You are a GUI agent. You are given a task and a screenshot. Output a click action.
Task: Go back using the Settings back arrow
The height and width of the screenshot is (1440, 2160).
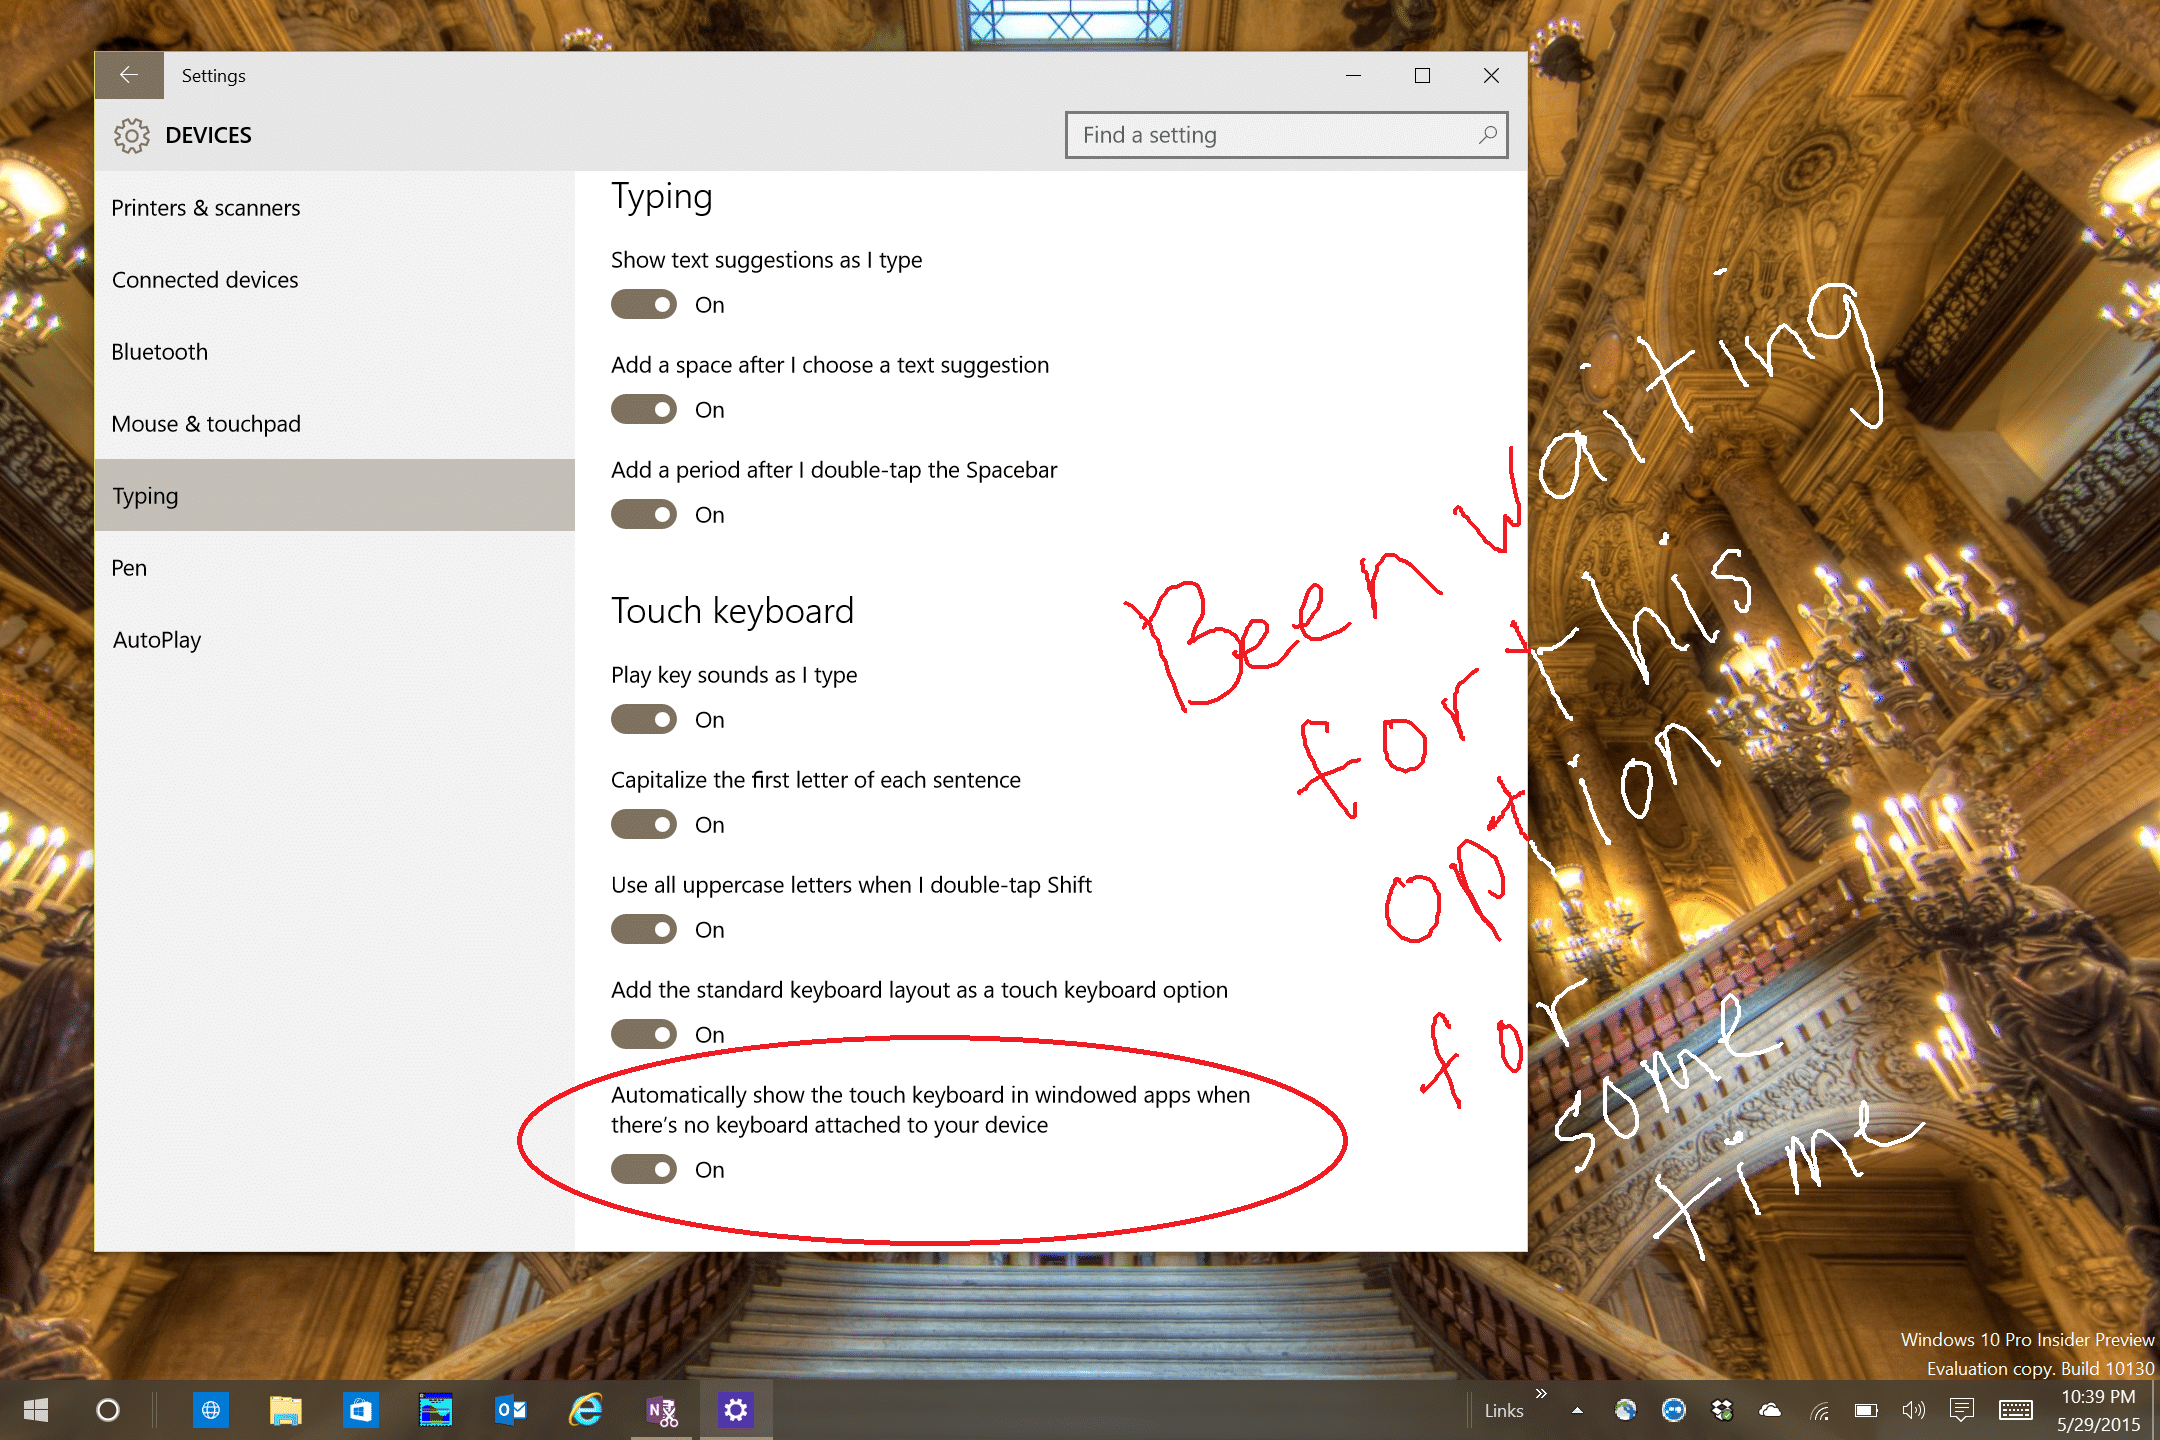[x=129, y=75]
